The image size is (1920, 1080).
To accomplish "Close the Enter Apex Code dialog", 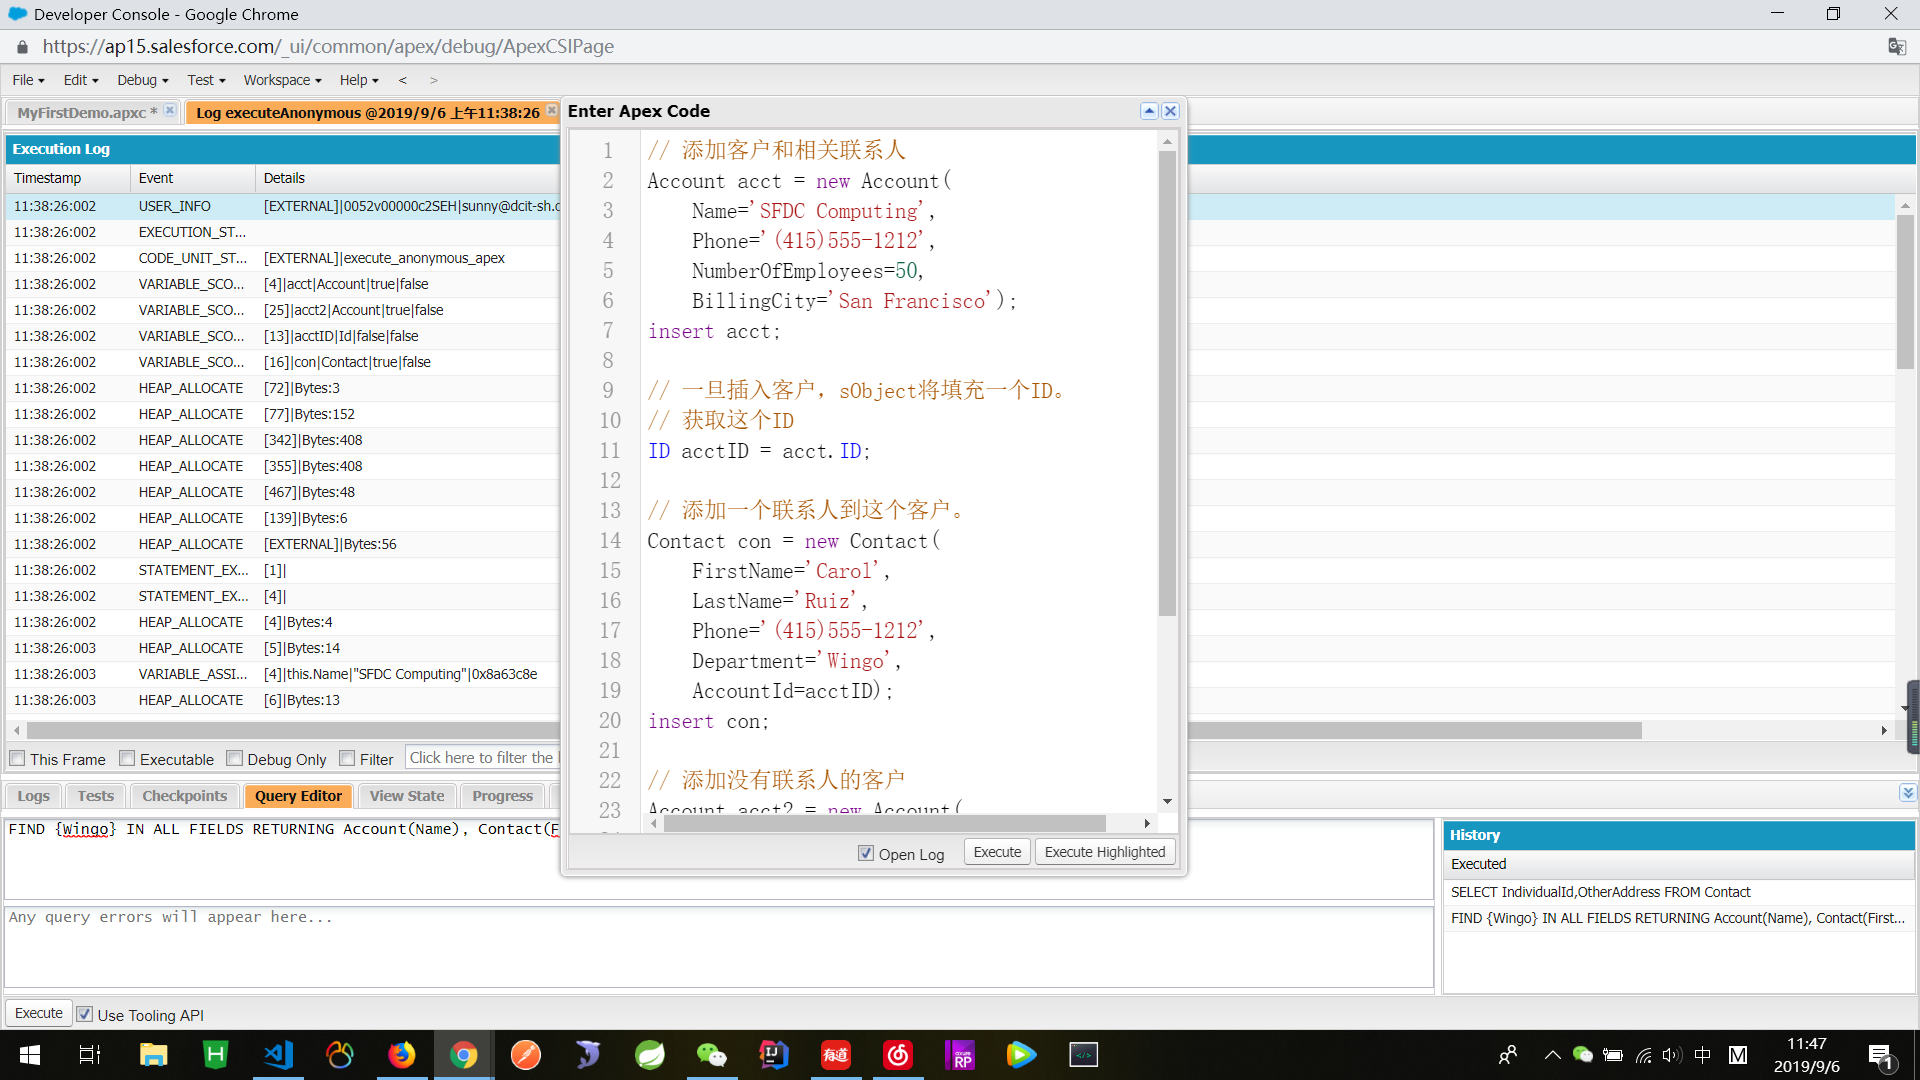I will [x=1170, y=111].
